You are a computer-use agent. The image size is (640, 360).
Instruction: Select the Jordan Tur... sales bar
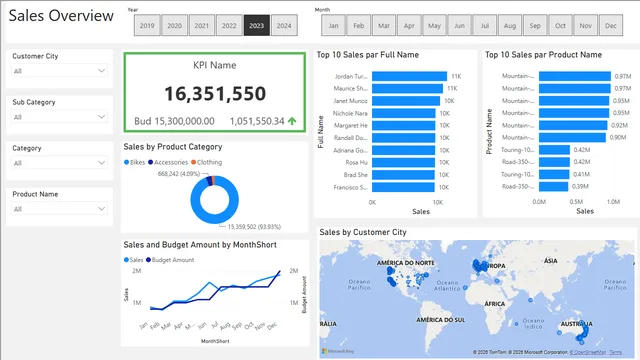pos(409,76)
